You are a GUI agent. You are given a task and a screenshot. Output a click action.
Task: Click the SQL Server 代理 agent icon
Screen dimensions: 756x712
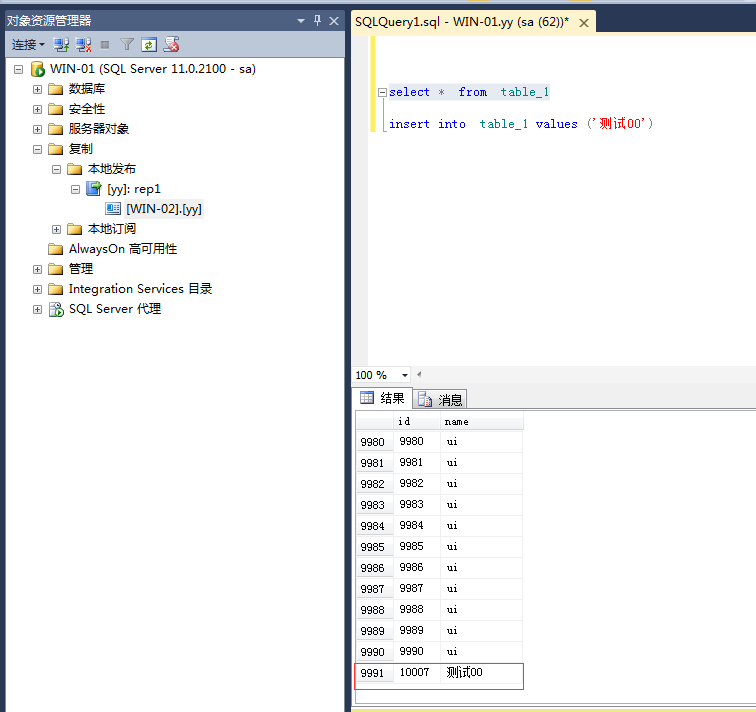point(56,309)
